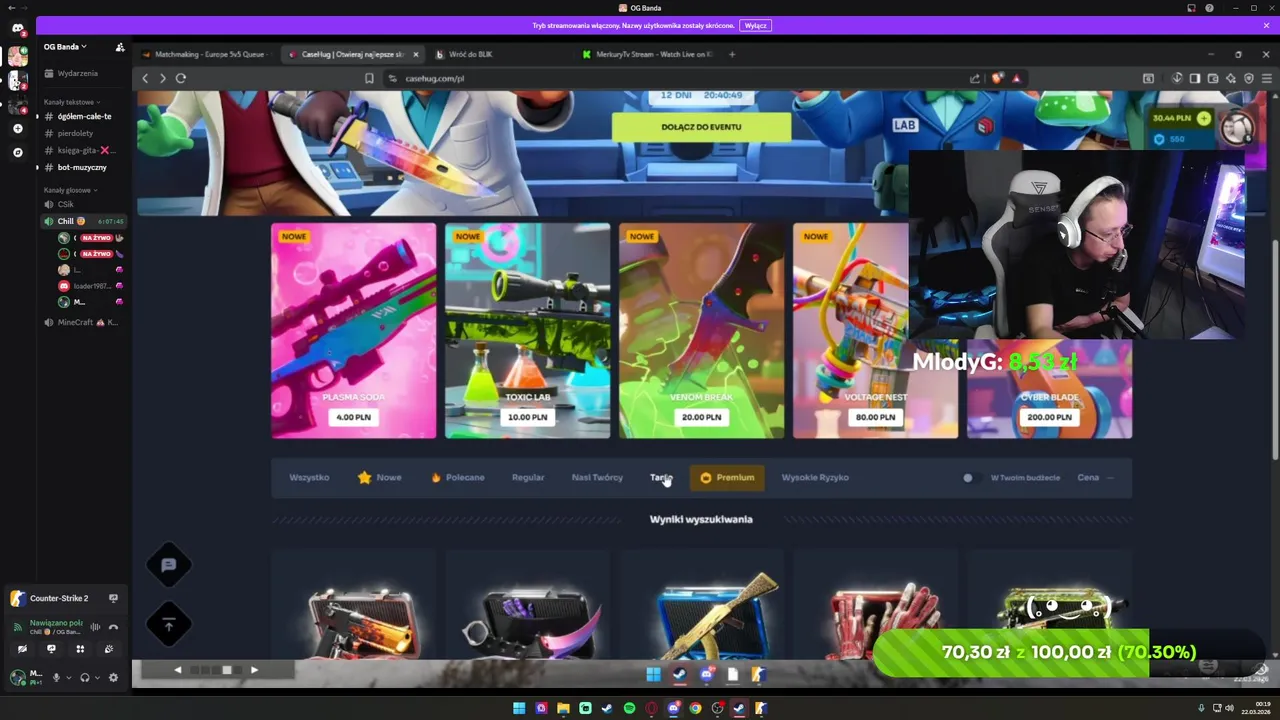This screenshot has width=1280, height=720.
Task: Select the Regular filter tab
Action: click(528, 477)
